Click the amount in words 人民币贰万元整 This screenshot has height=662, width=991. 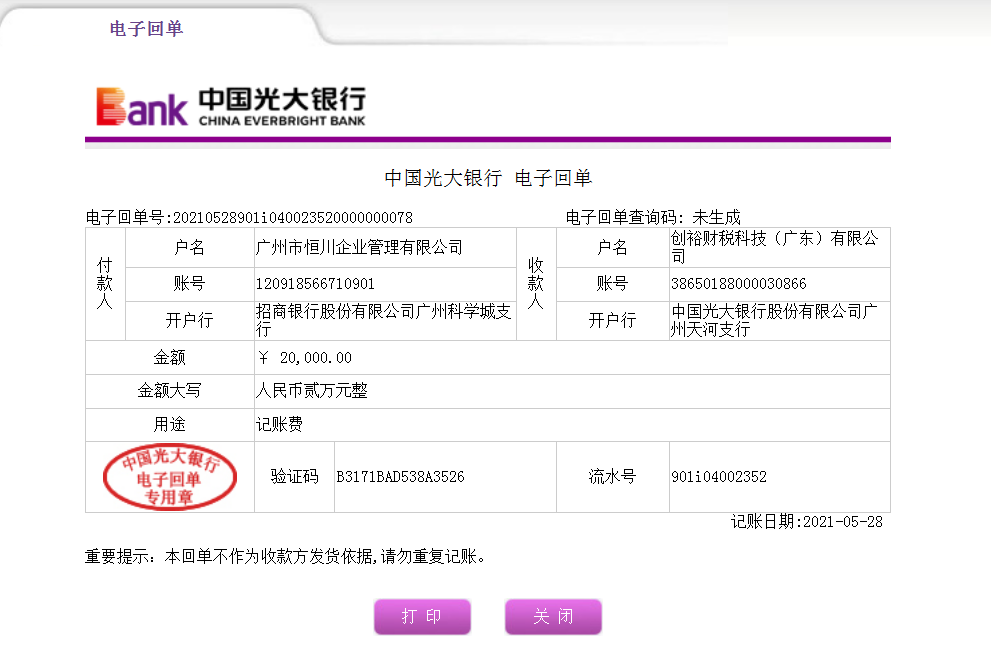312,391
